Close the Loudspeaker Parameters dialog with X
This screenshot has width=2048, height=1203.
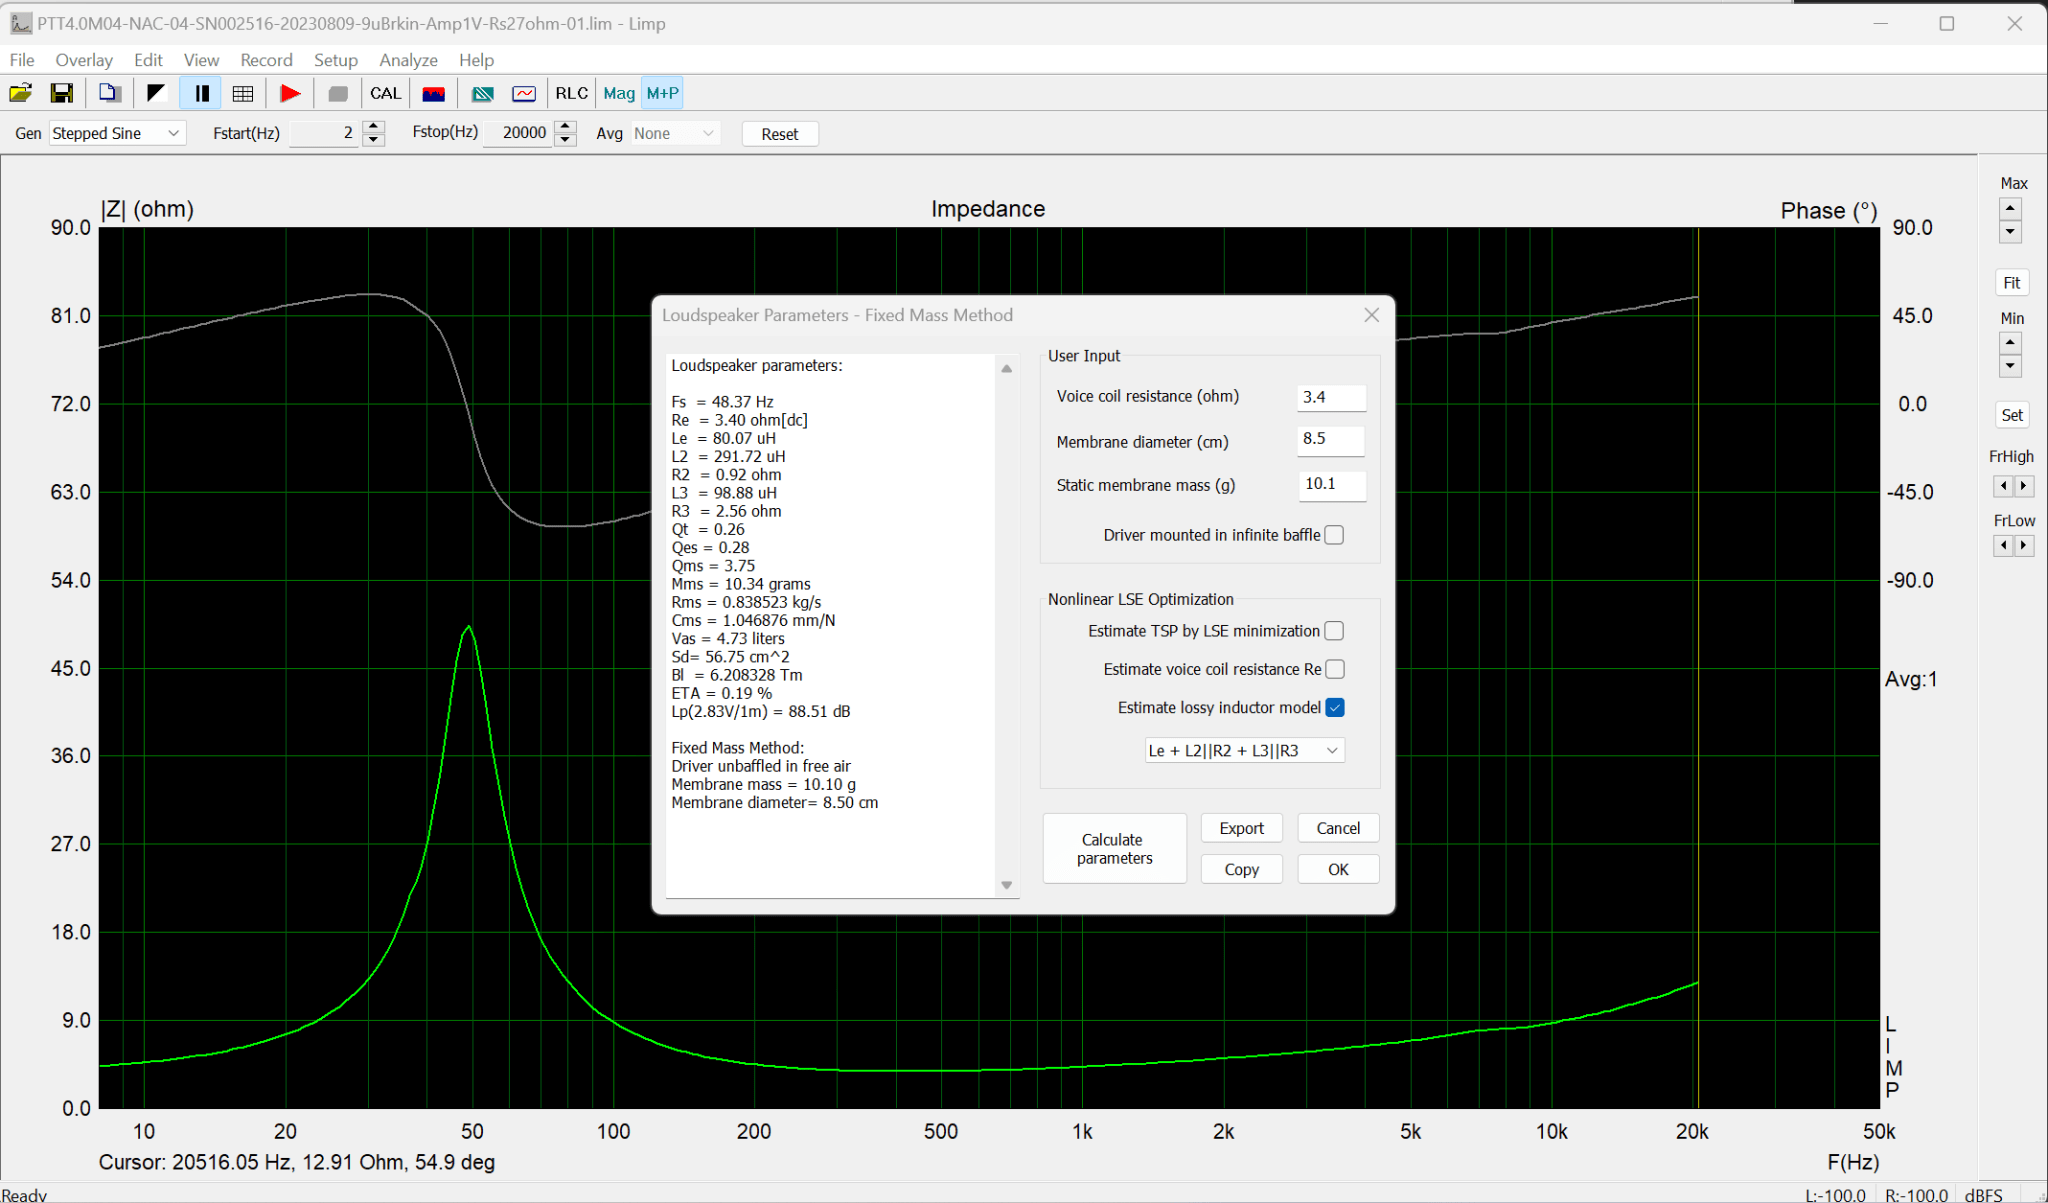[1371, 315]
